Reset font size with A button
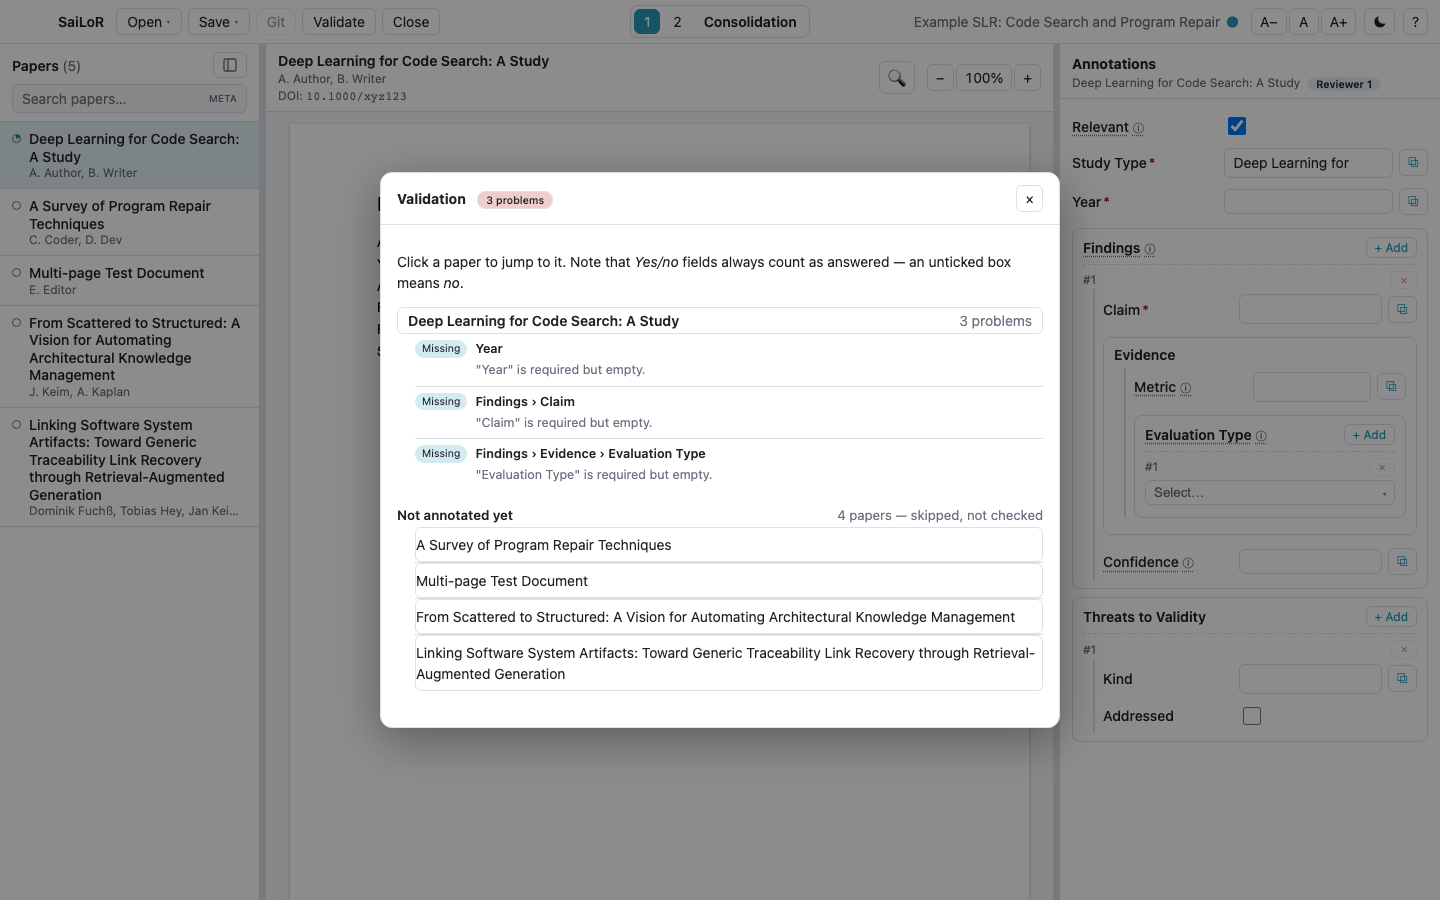 pos(1303,22)
